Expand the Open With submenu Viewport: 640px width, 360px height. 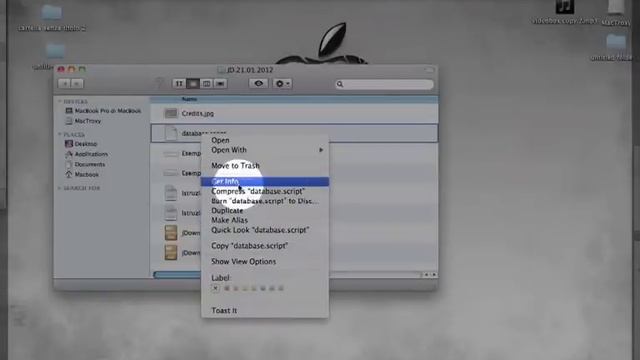click(265, 150)
